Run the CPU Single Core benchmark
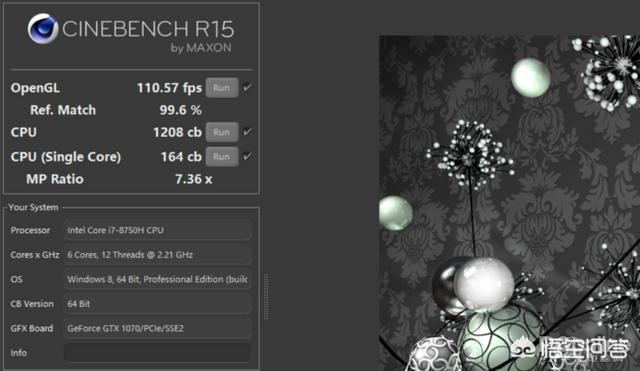The width and height of the screenshot is (640, 371). [x=222, y=157]
